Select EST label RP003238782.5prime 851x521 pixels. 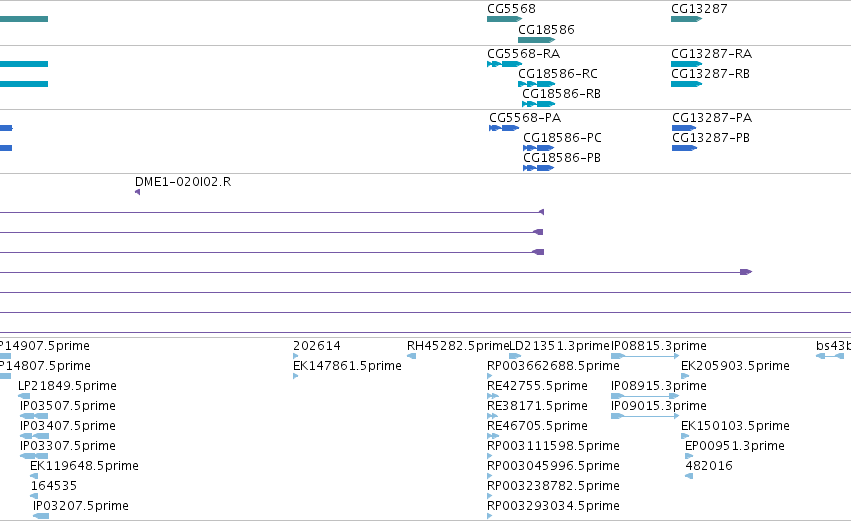point(553,486)
